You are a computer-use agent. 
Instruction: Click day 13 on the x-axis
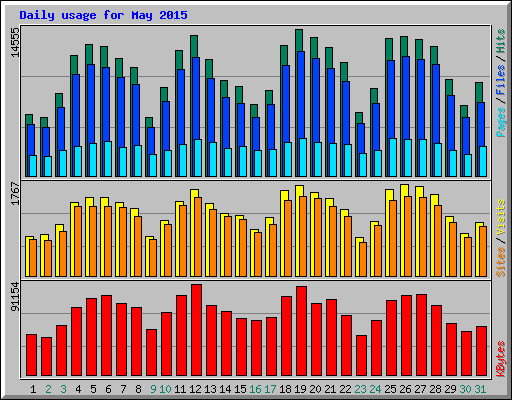point(210,389)
